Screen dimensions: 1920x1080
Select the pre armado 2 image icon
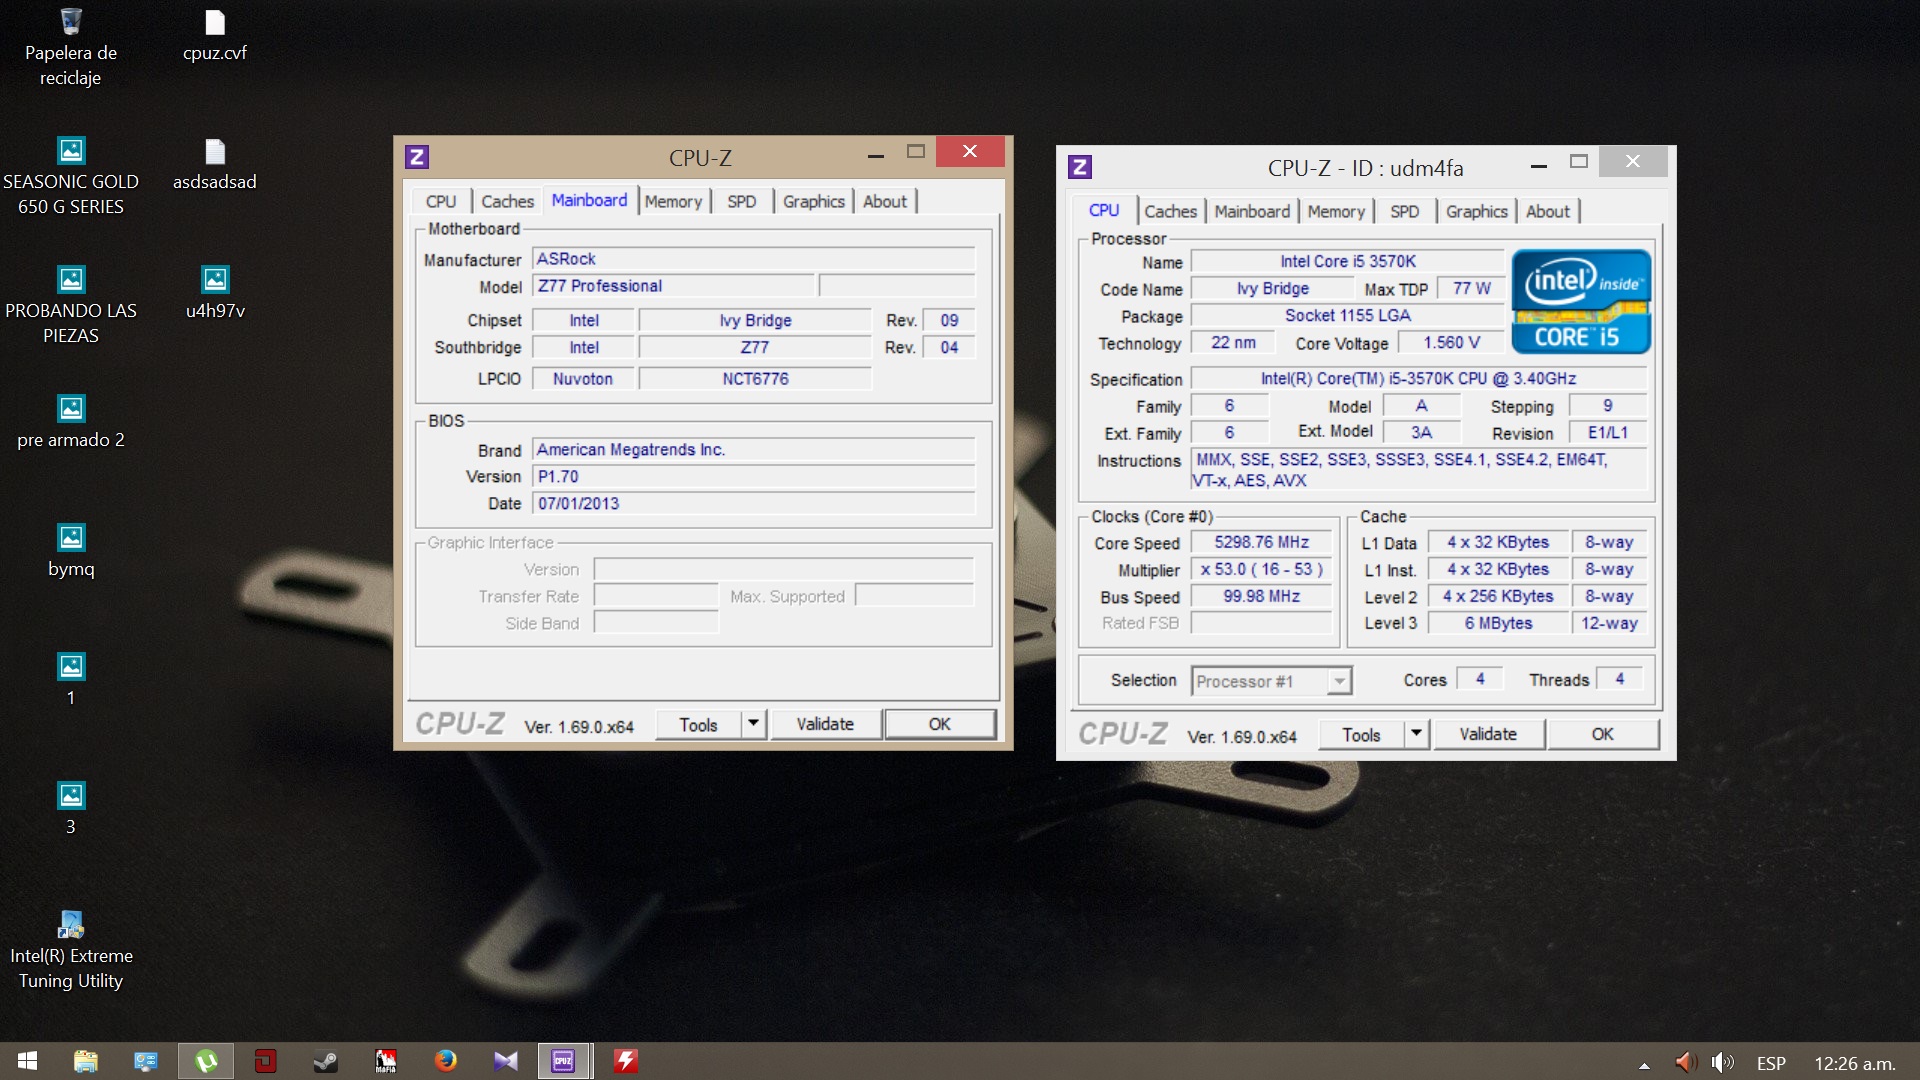[70, 423]
